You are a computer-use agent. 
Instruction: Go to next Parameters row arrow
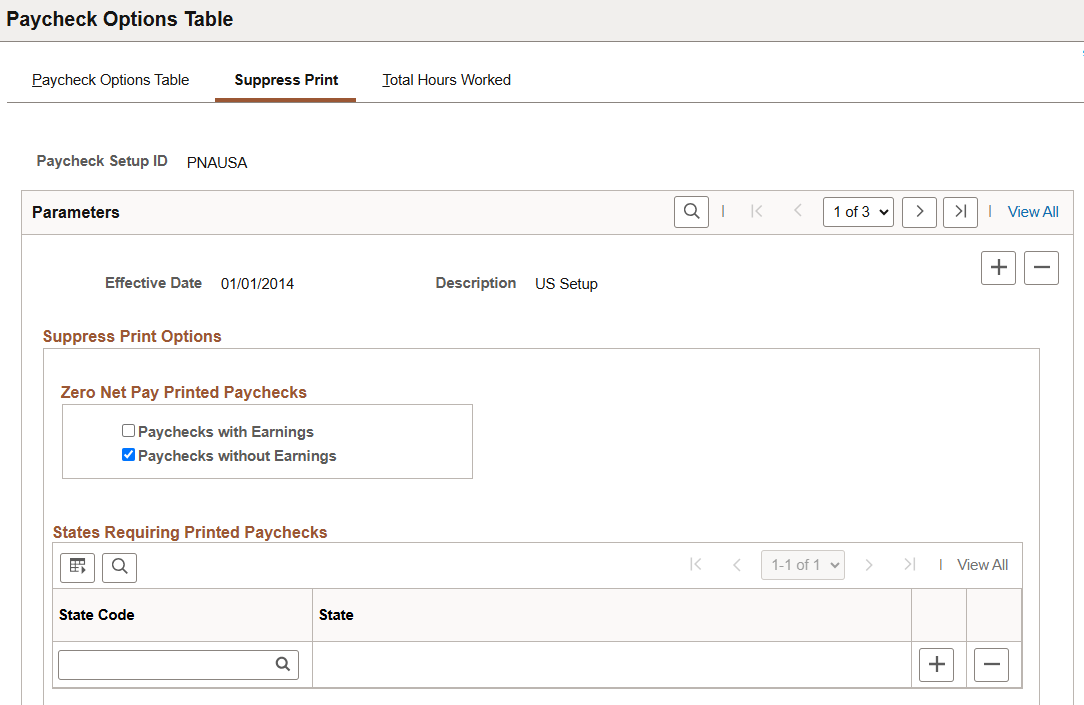[919, 212]
